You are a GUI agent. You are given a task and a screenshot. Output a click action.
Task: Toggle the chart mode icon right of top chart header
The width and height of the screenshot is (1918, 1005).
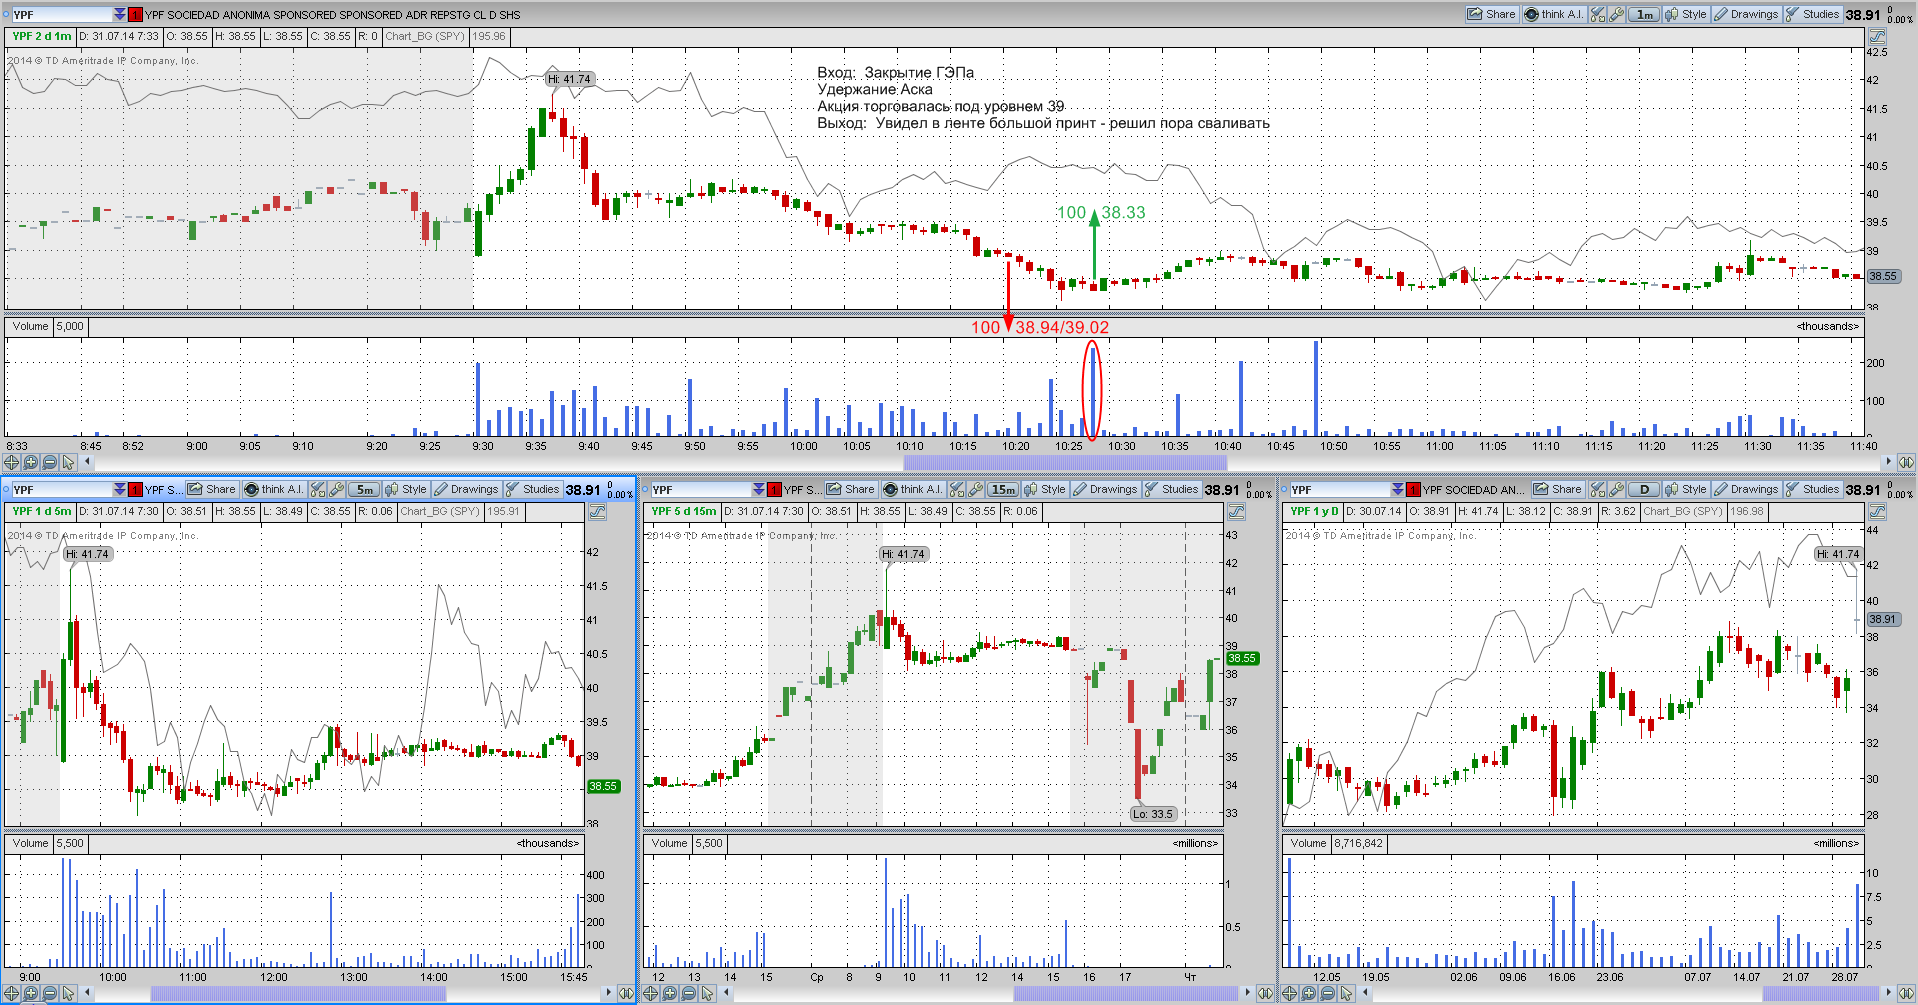1877,36
